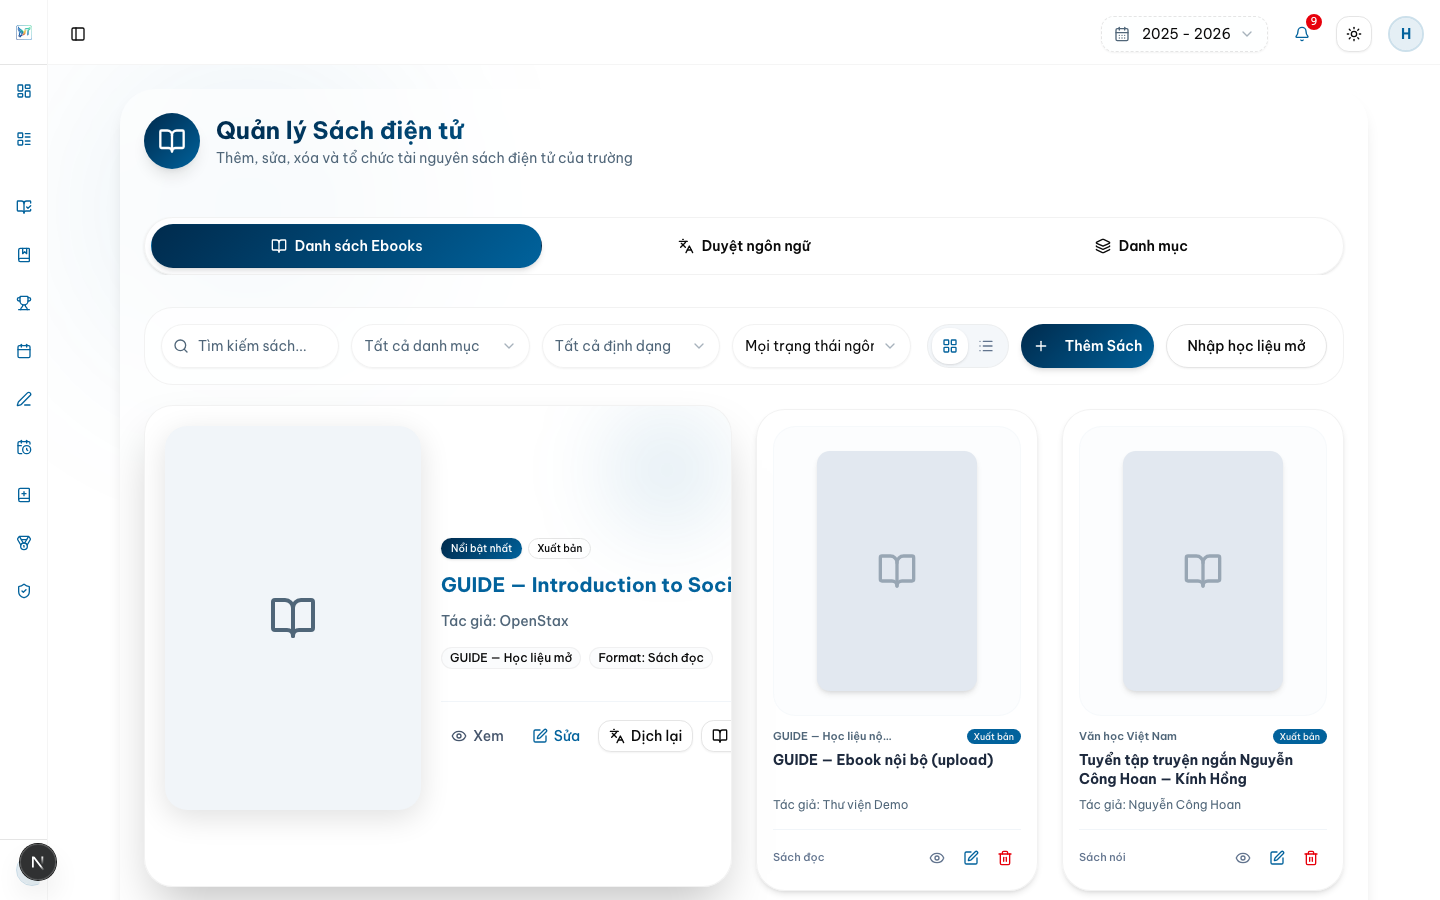Switch to list view layout
1440x900 pixels.
point(986,346)
